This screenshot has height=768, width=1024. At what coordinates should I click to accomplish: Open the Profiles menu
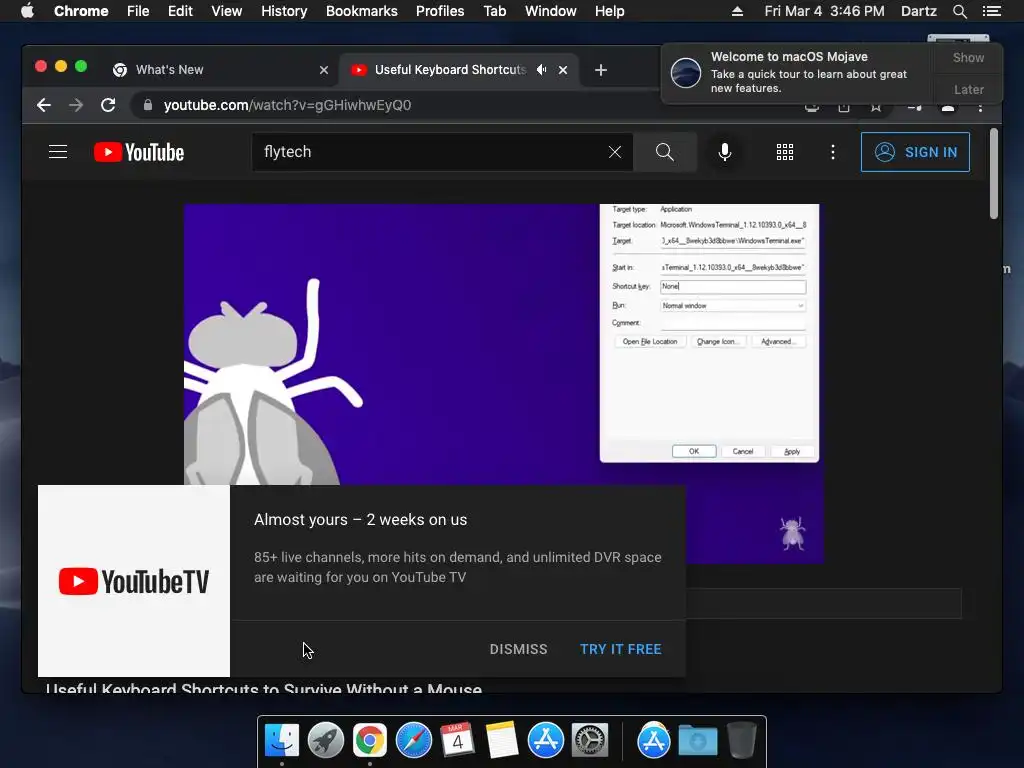pyautogui.click(x=440, y=11)
